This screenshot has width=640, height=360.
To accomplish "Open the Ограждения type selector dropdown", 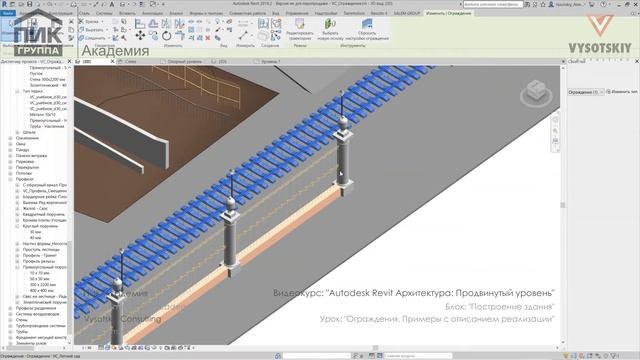I will 586,92.
